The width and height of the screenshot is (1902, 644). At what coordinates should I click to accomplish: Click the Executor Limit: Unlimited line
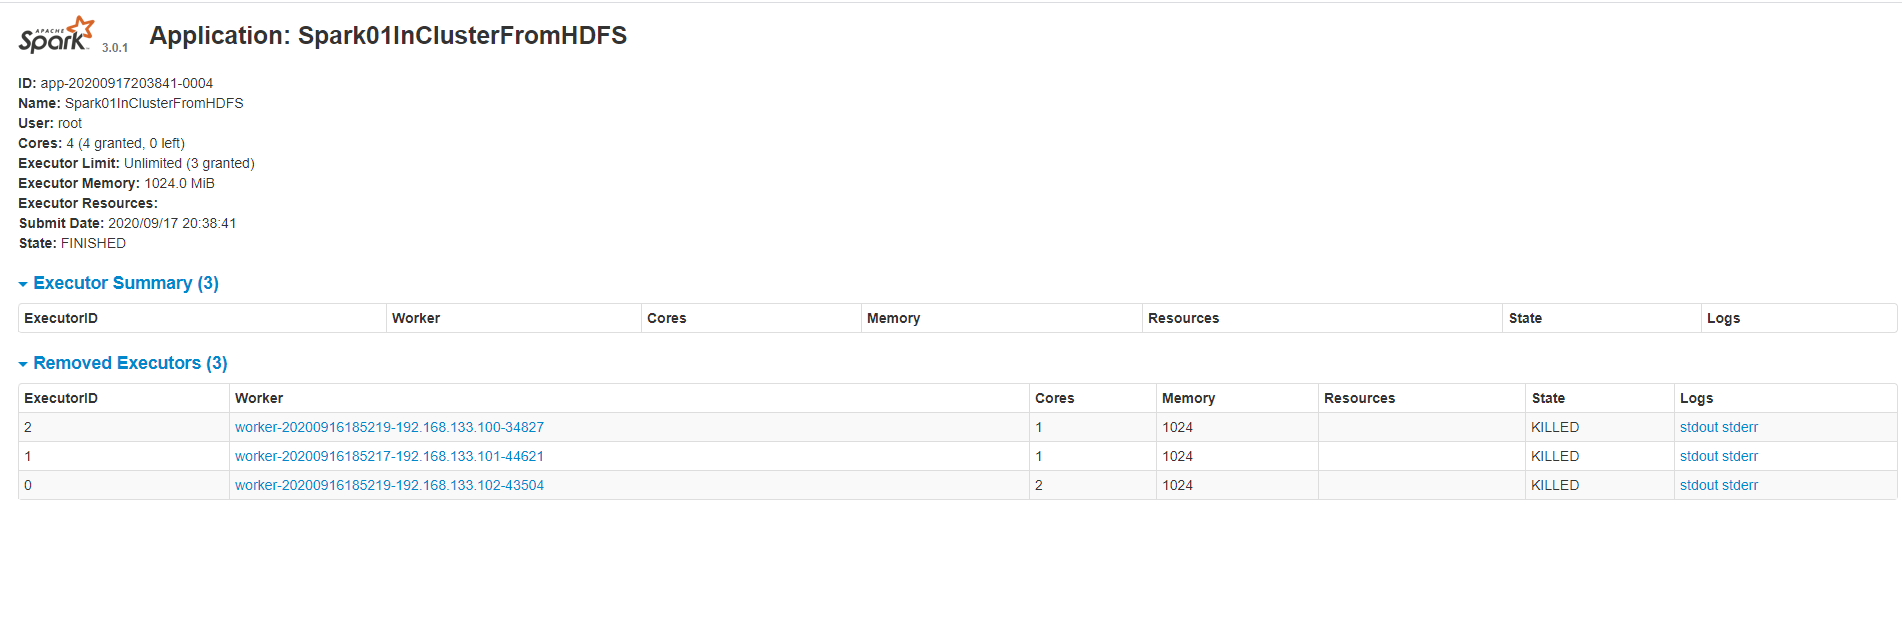tap(136, 163)
